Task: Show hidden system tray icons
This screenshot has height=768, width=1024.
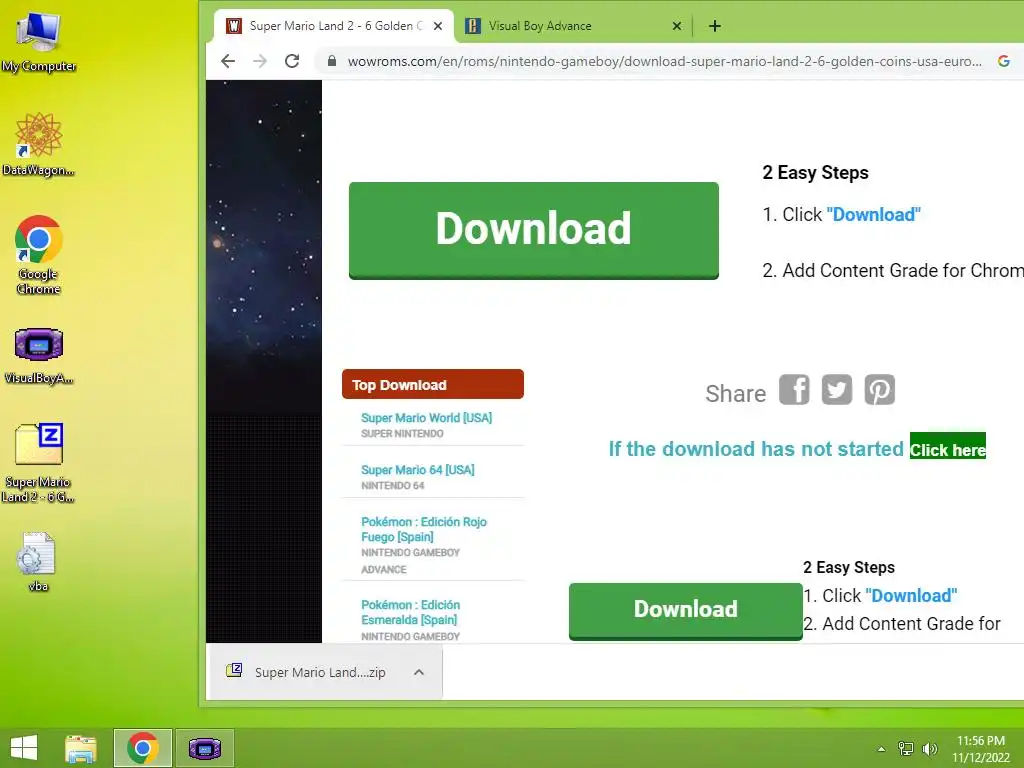Action: [882, 749]
